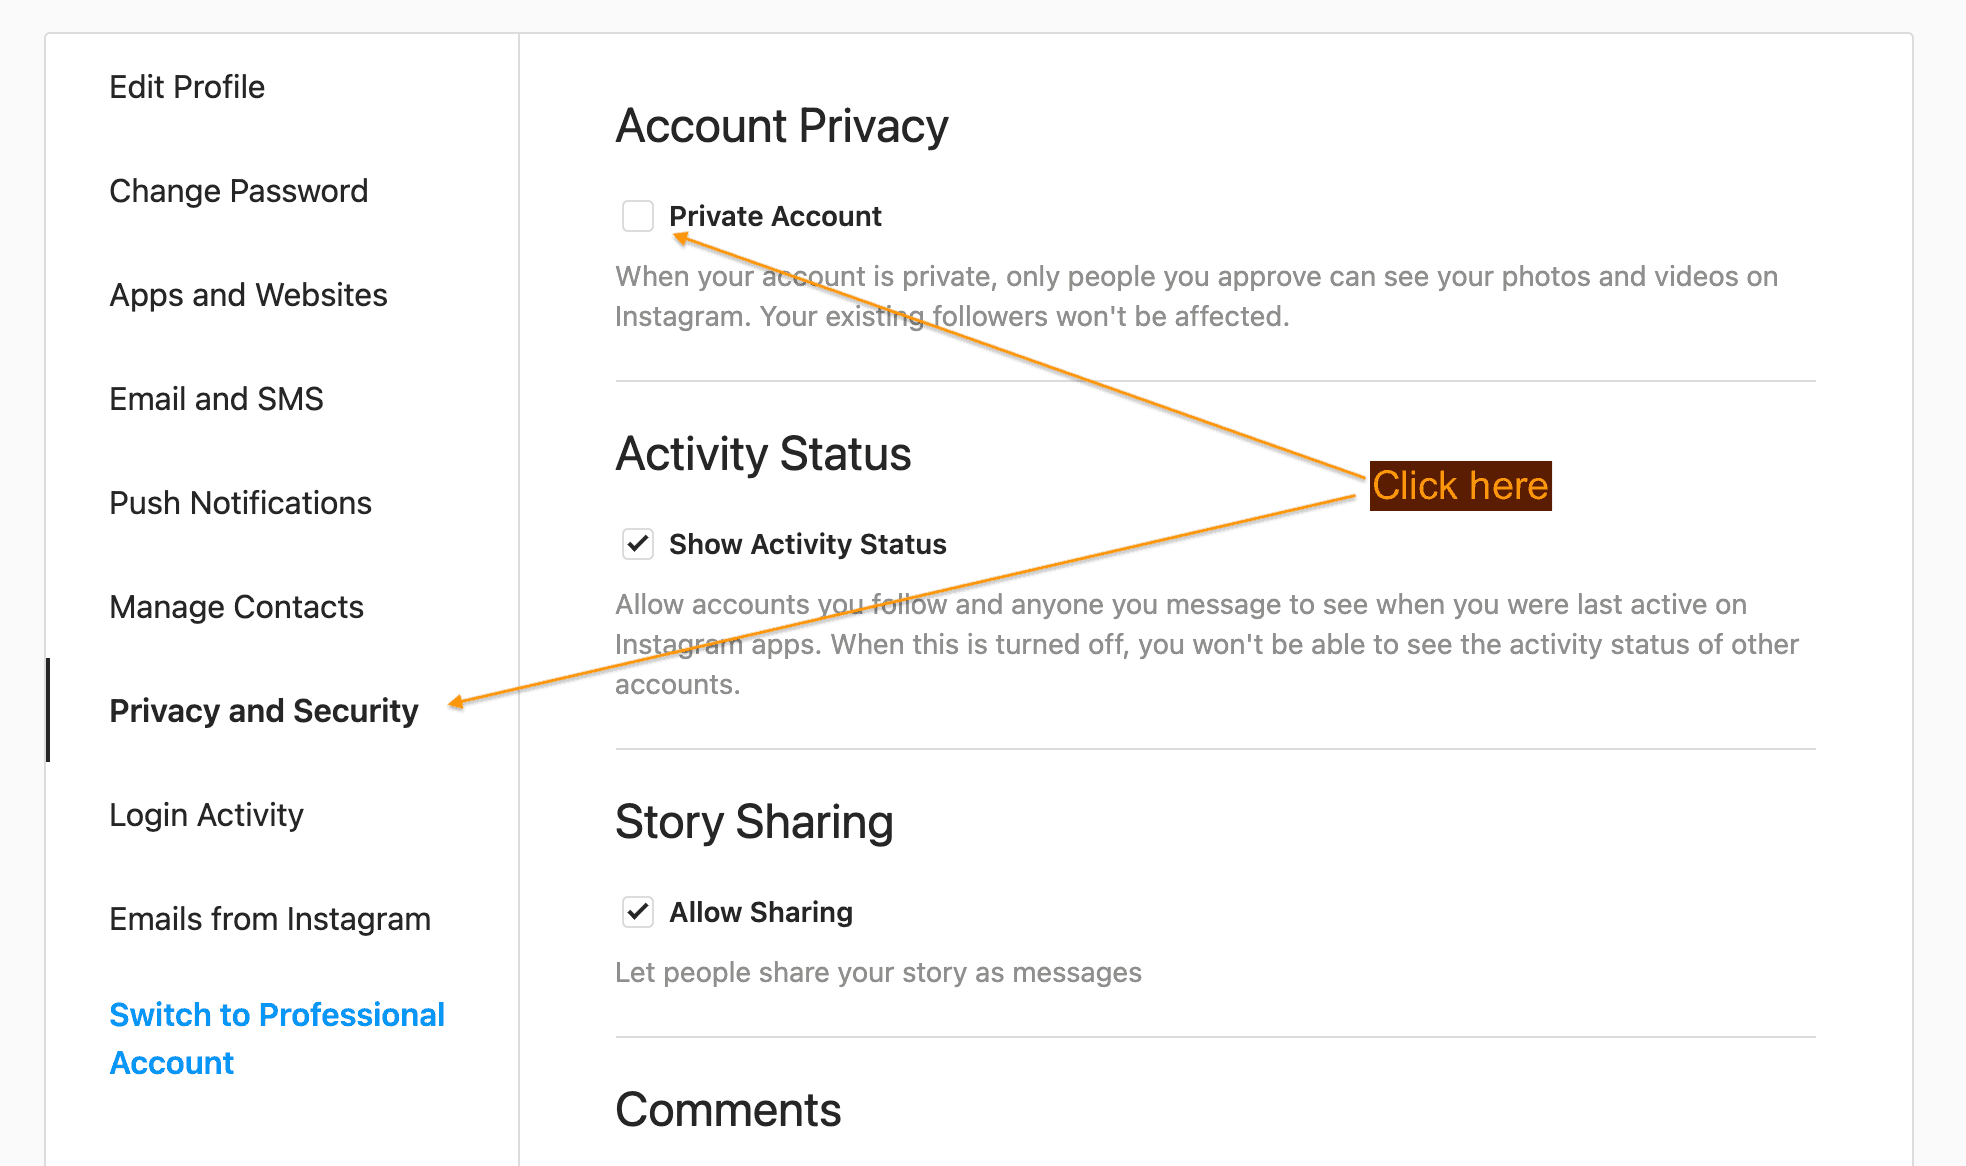Go to Change Password

pos(239,191)
